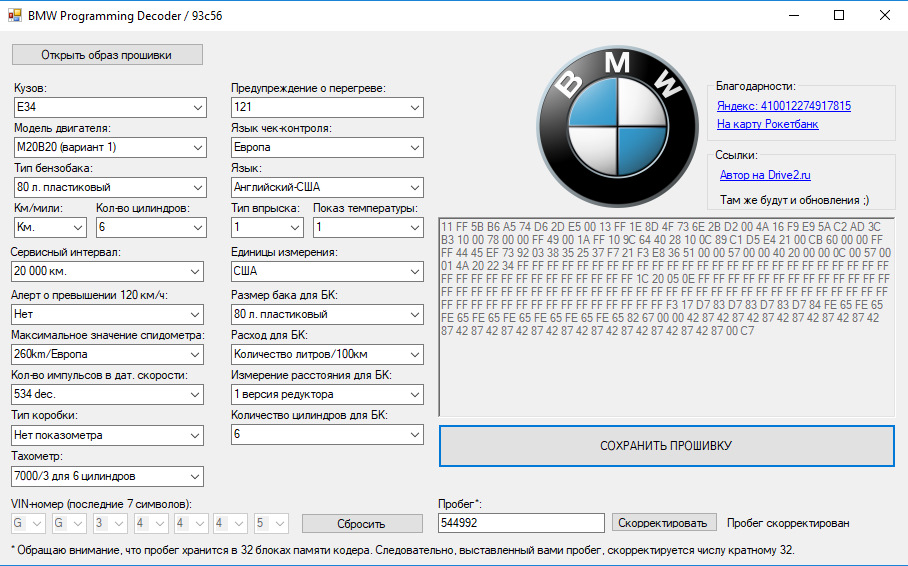
Task: Open На карту Рокетбанк link
Action: coord(768,123)
